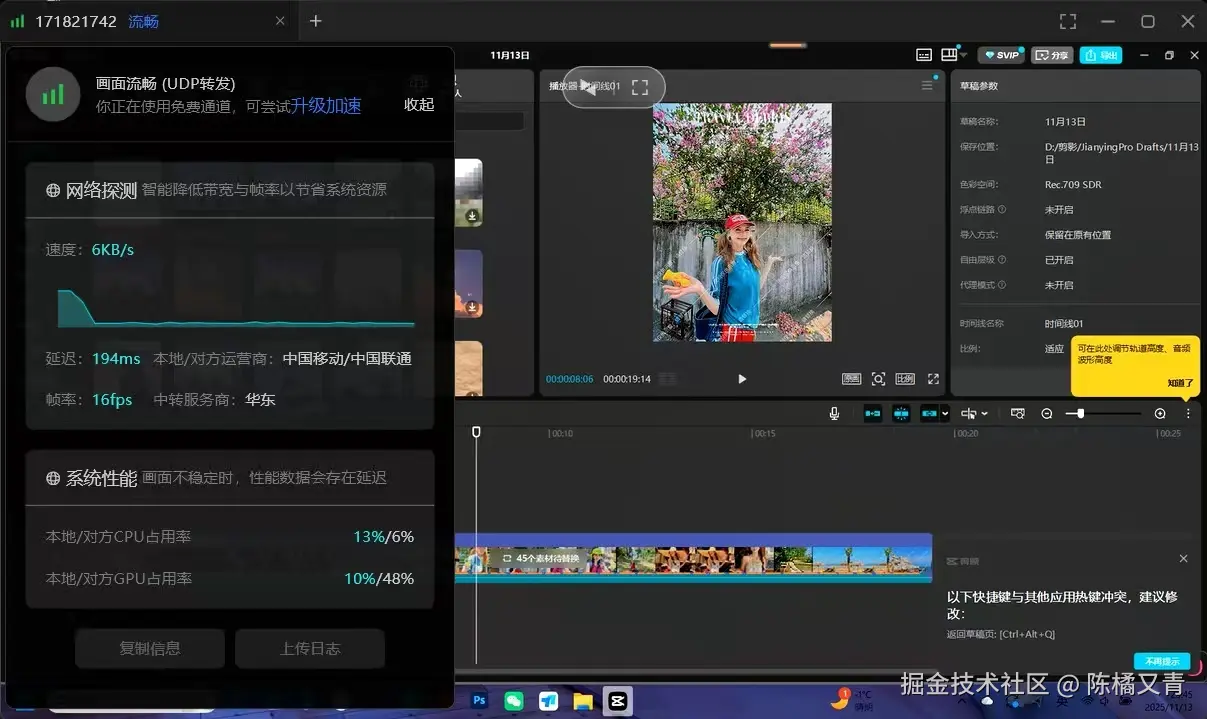Click the 比例 ratio icon in player
This screenshot has height=719, width=1207.
pos(905,379)
